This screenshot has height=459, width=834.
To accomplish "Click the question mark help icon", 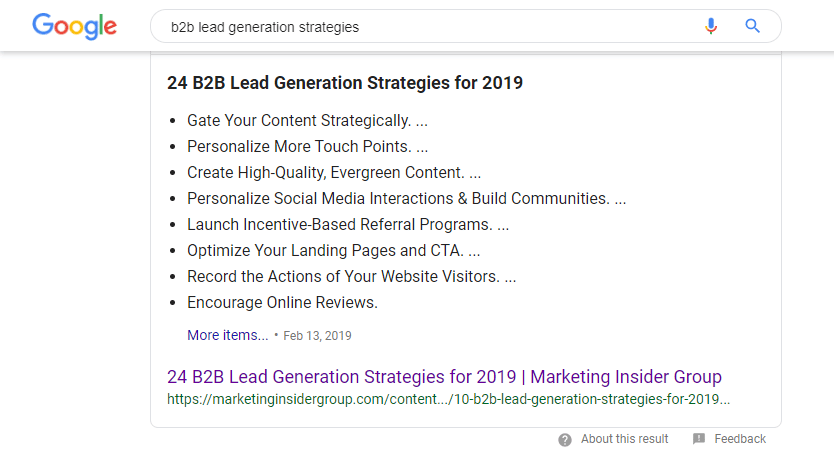I will point(565,439).
